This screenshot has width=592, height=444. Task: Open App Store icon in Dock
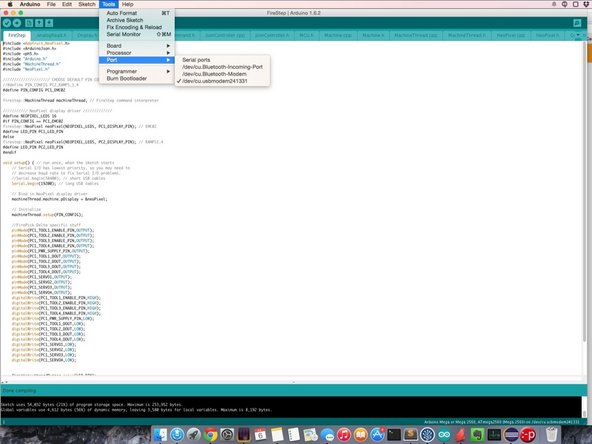pyautogui.click(x=377, y=435)
